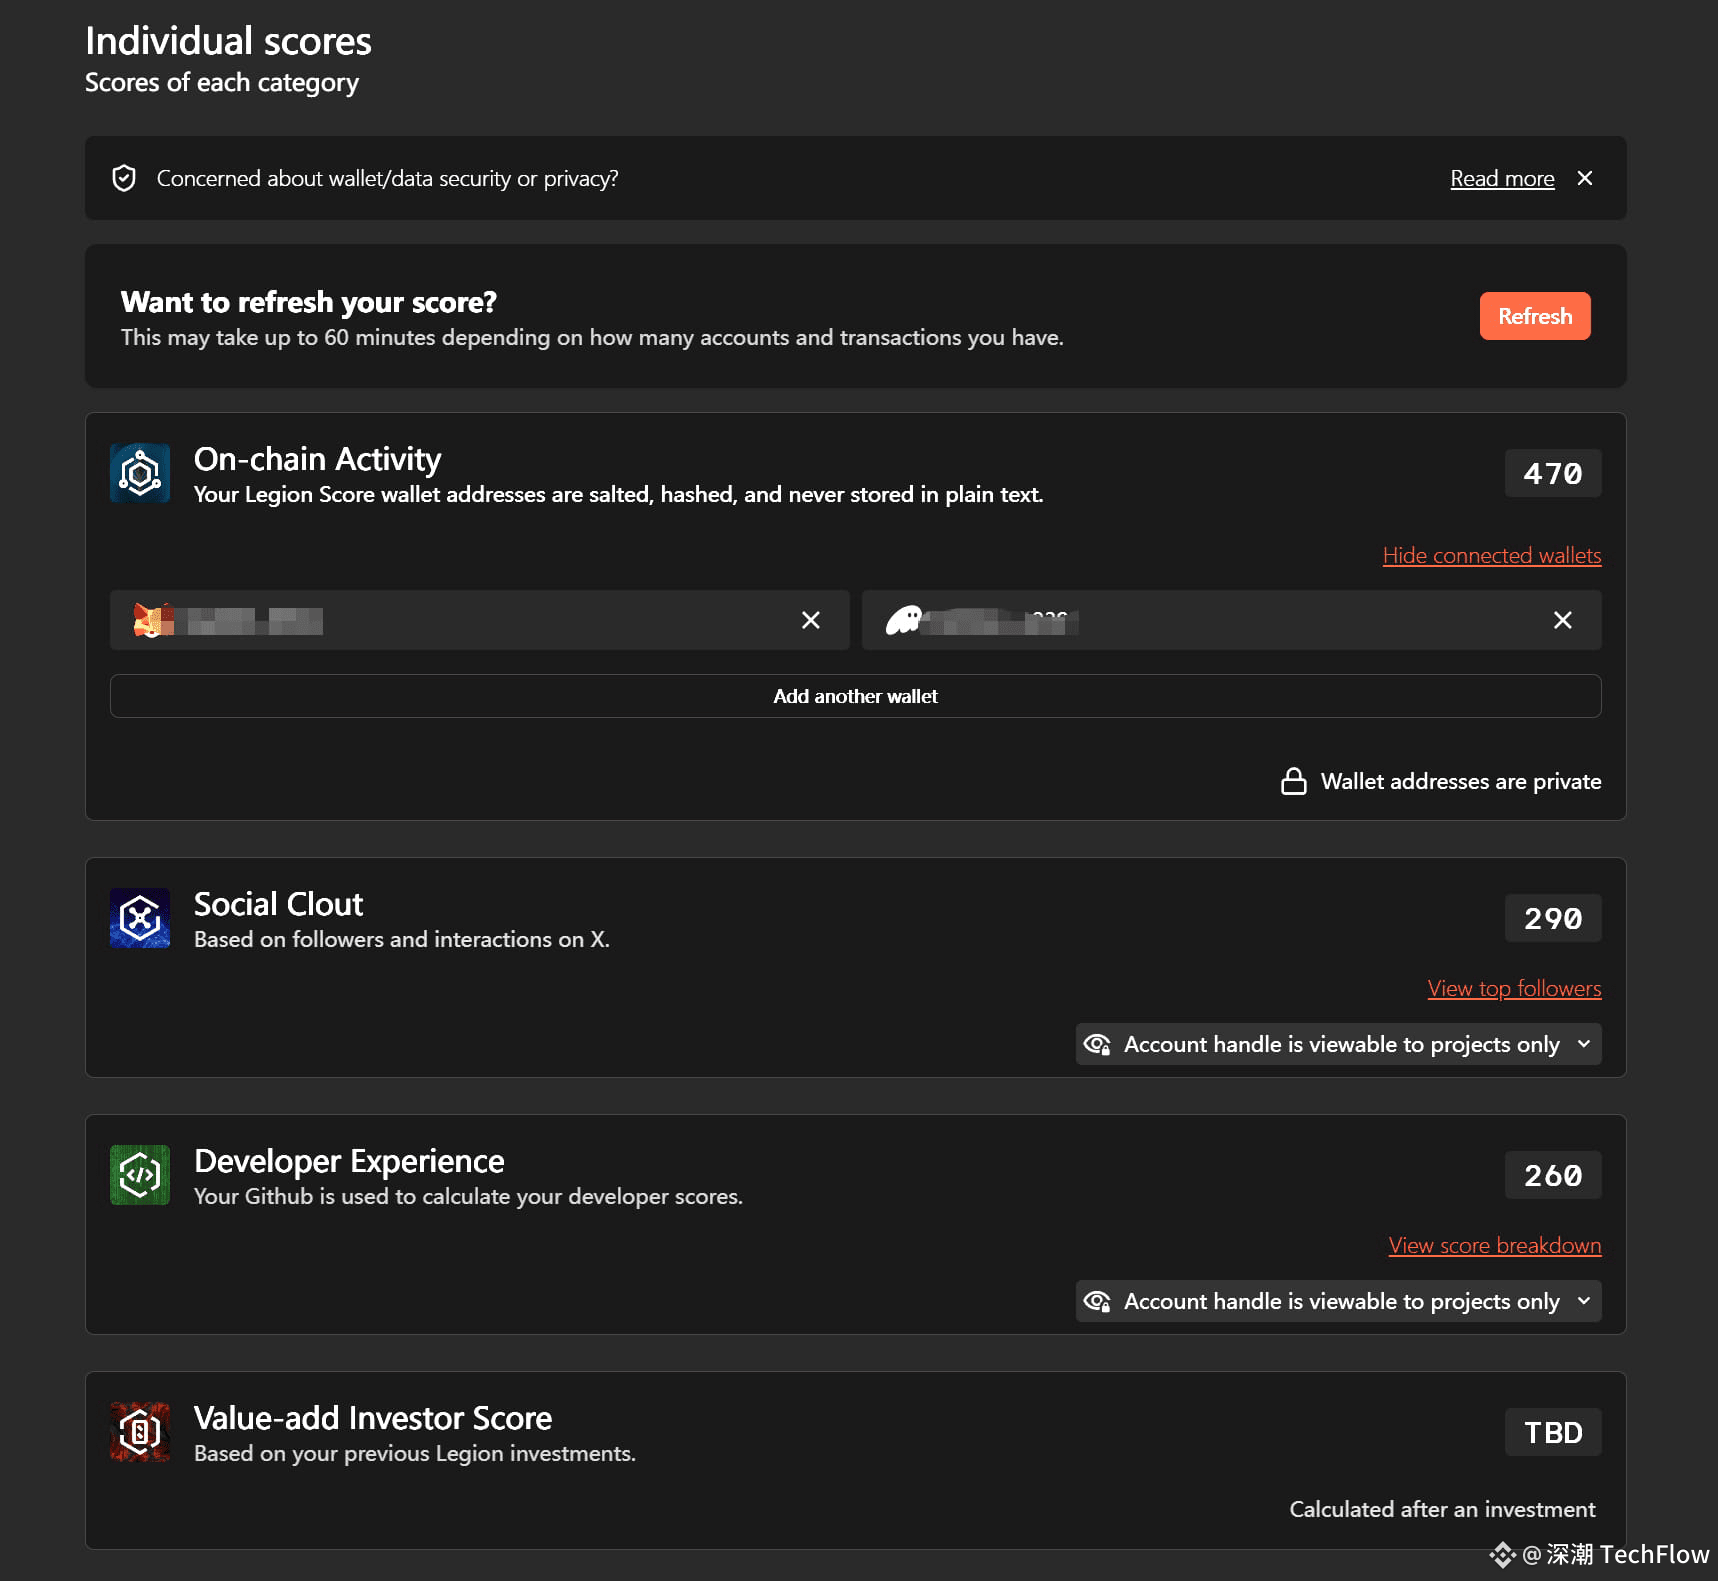Click the Refresh score button
Viewport: 1718px width, 1581px height.
(1535, 316)
